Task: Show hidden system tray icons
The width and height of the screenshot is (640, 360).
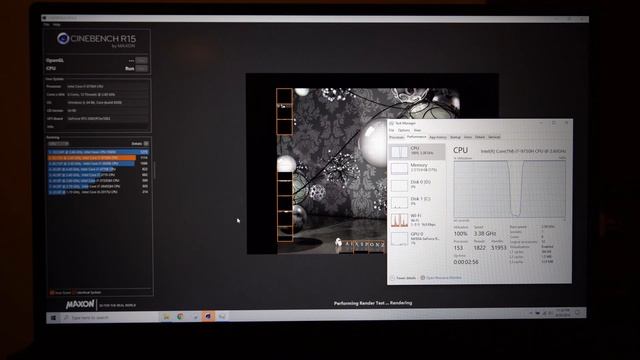Action: (x=531, y=313)
